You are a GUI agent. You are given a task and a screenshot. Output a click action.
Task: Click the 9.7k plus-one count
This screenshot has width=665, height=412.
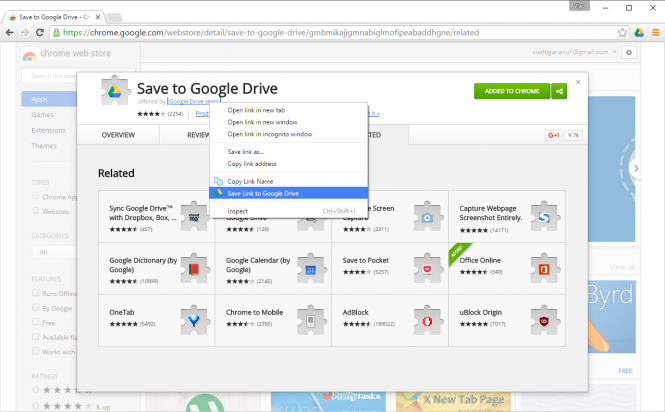[x=573, y=135]
